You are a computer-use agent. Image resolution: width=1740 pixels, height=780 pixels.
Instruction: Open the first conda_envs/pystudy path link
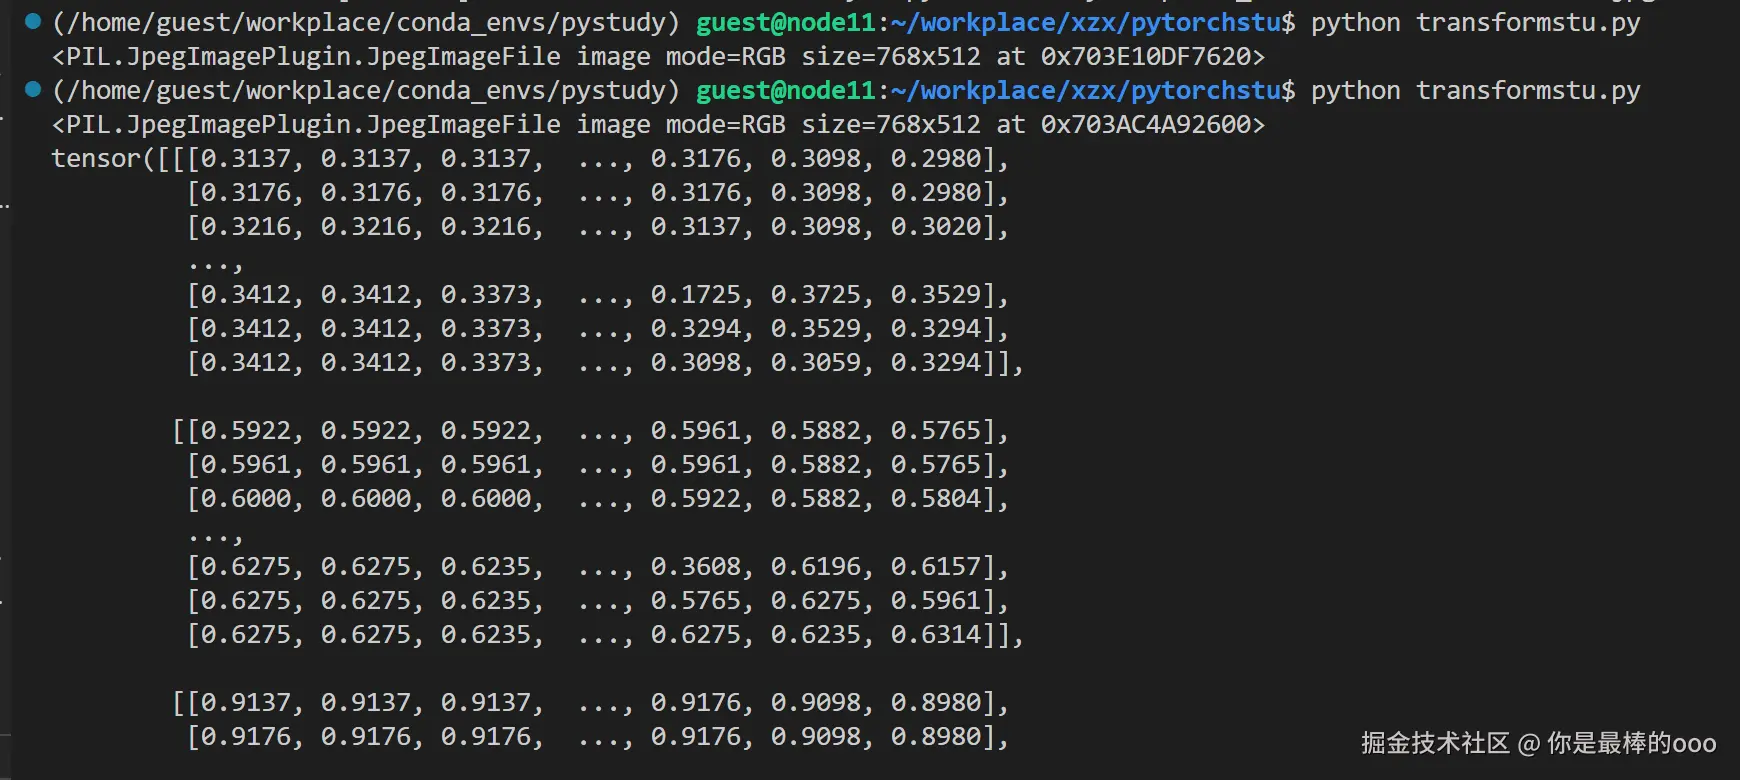366,22
